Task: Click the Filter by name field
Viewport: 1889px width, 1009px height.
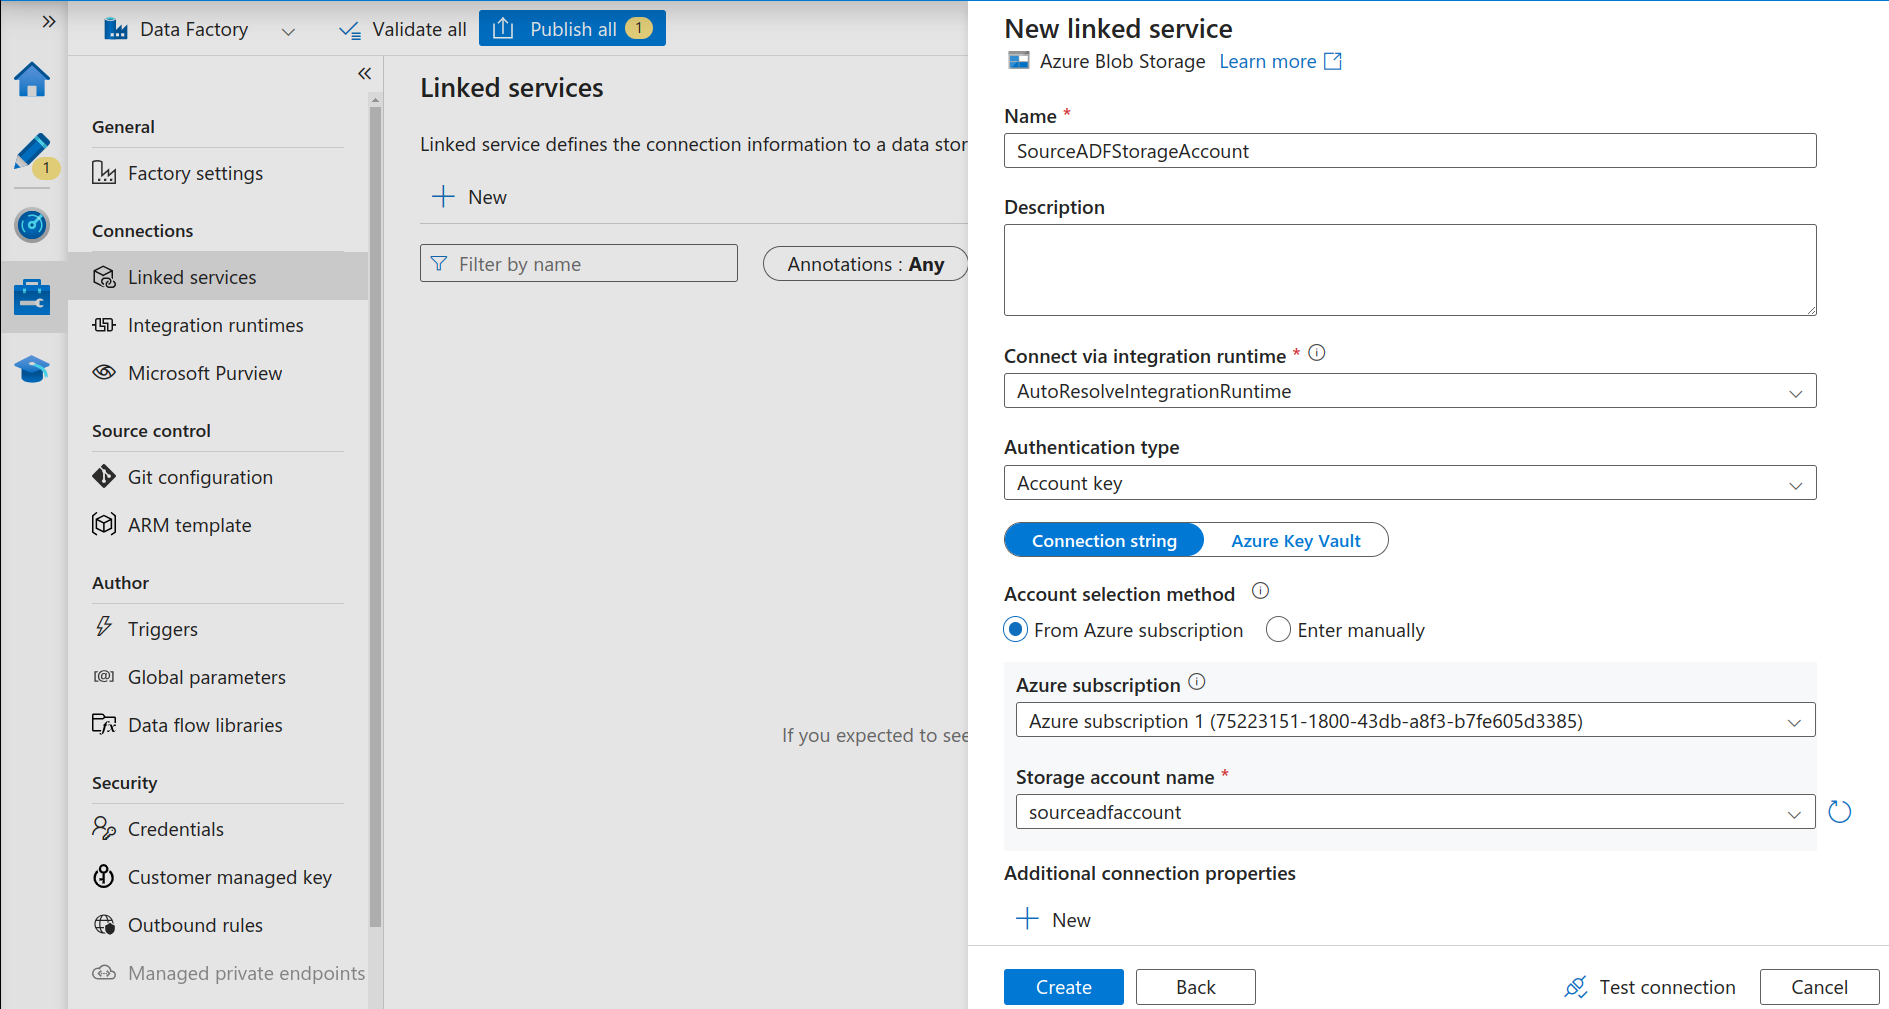Action: pyautogui.click(x=579, y=263)
